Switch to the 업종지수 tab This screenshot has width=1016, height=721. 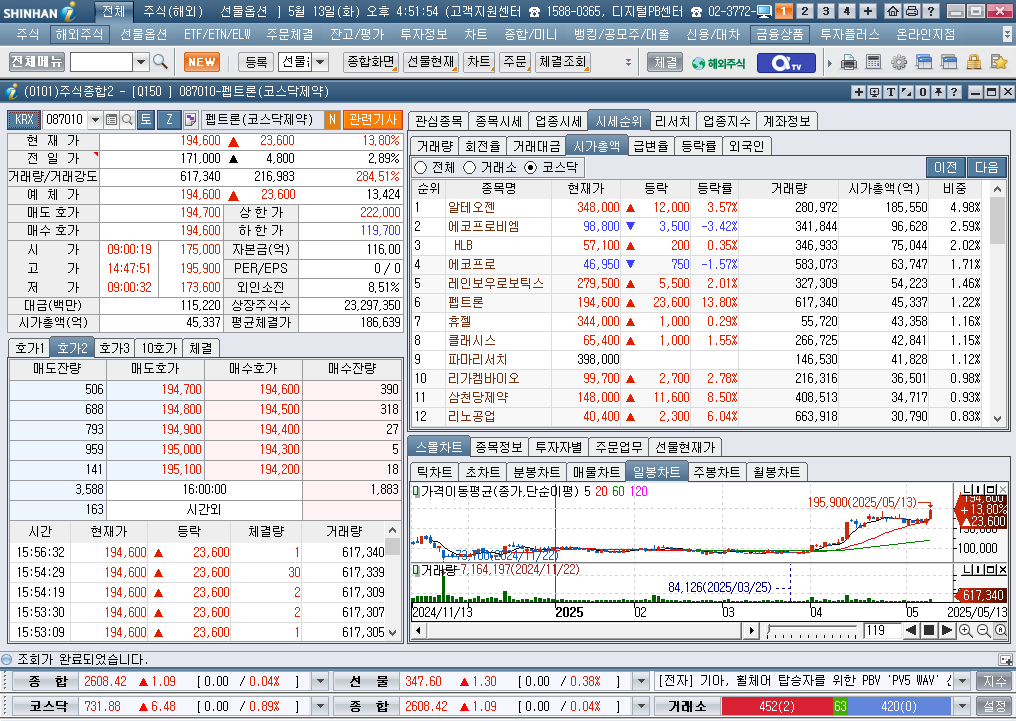point(726,121)
